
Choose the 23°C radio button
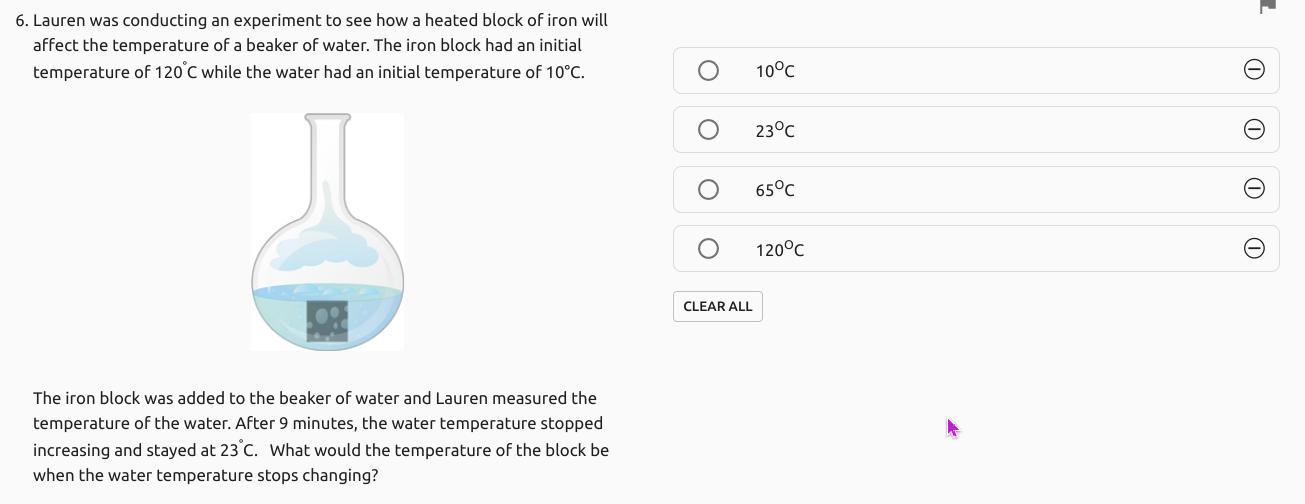coord(708,130)
